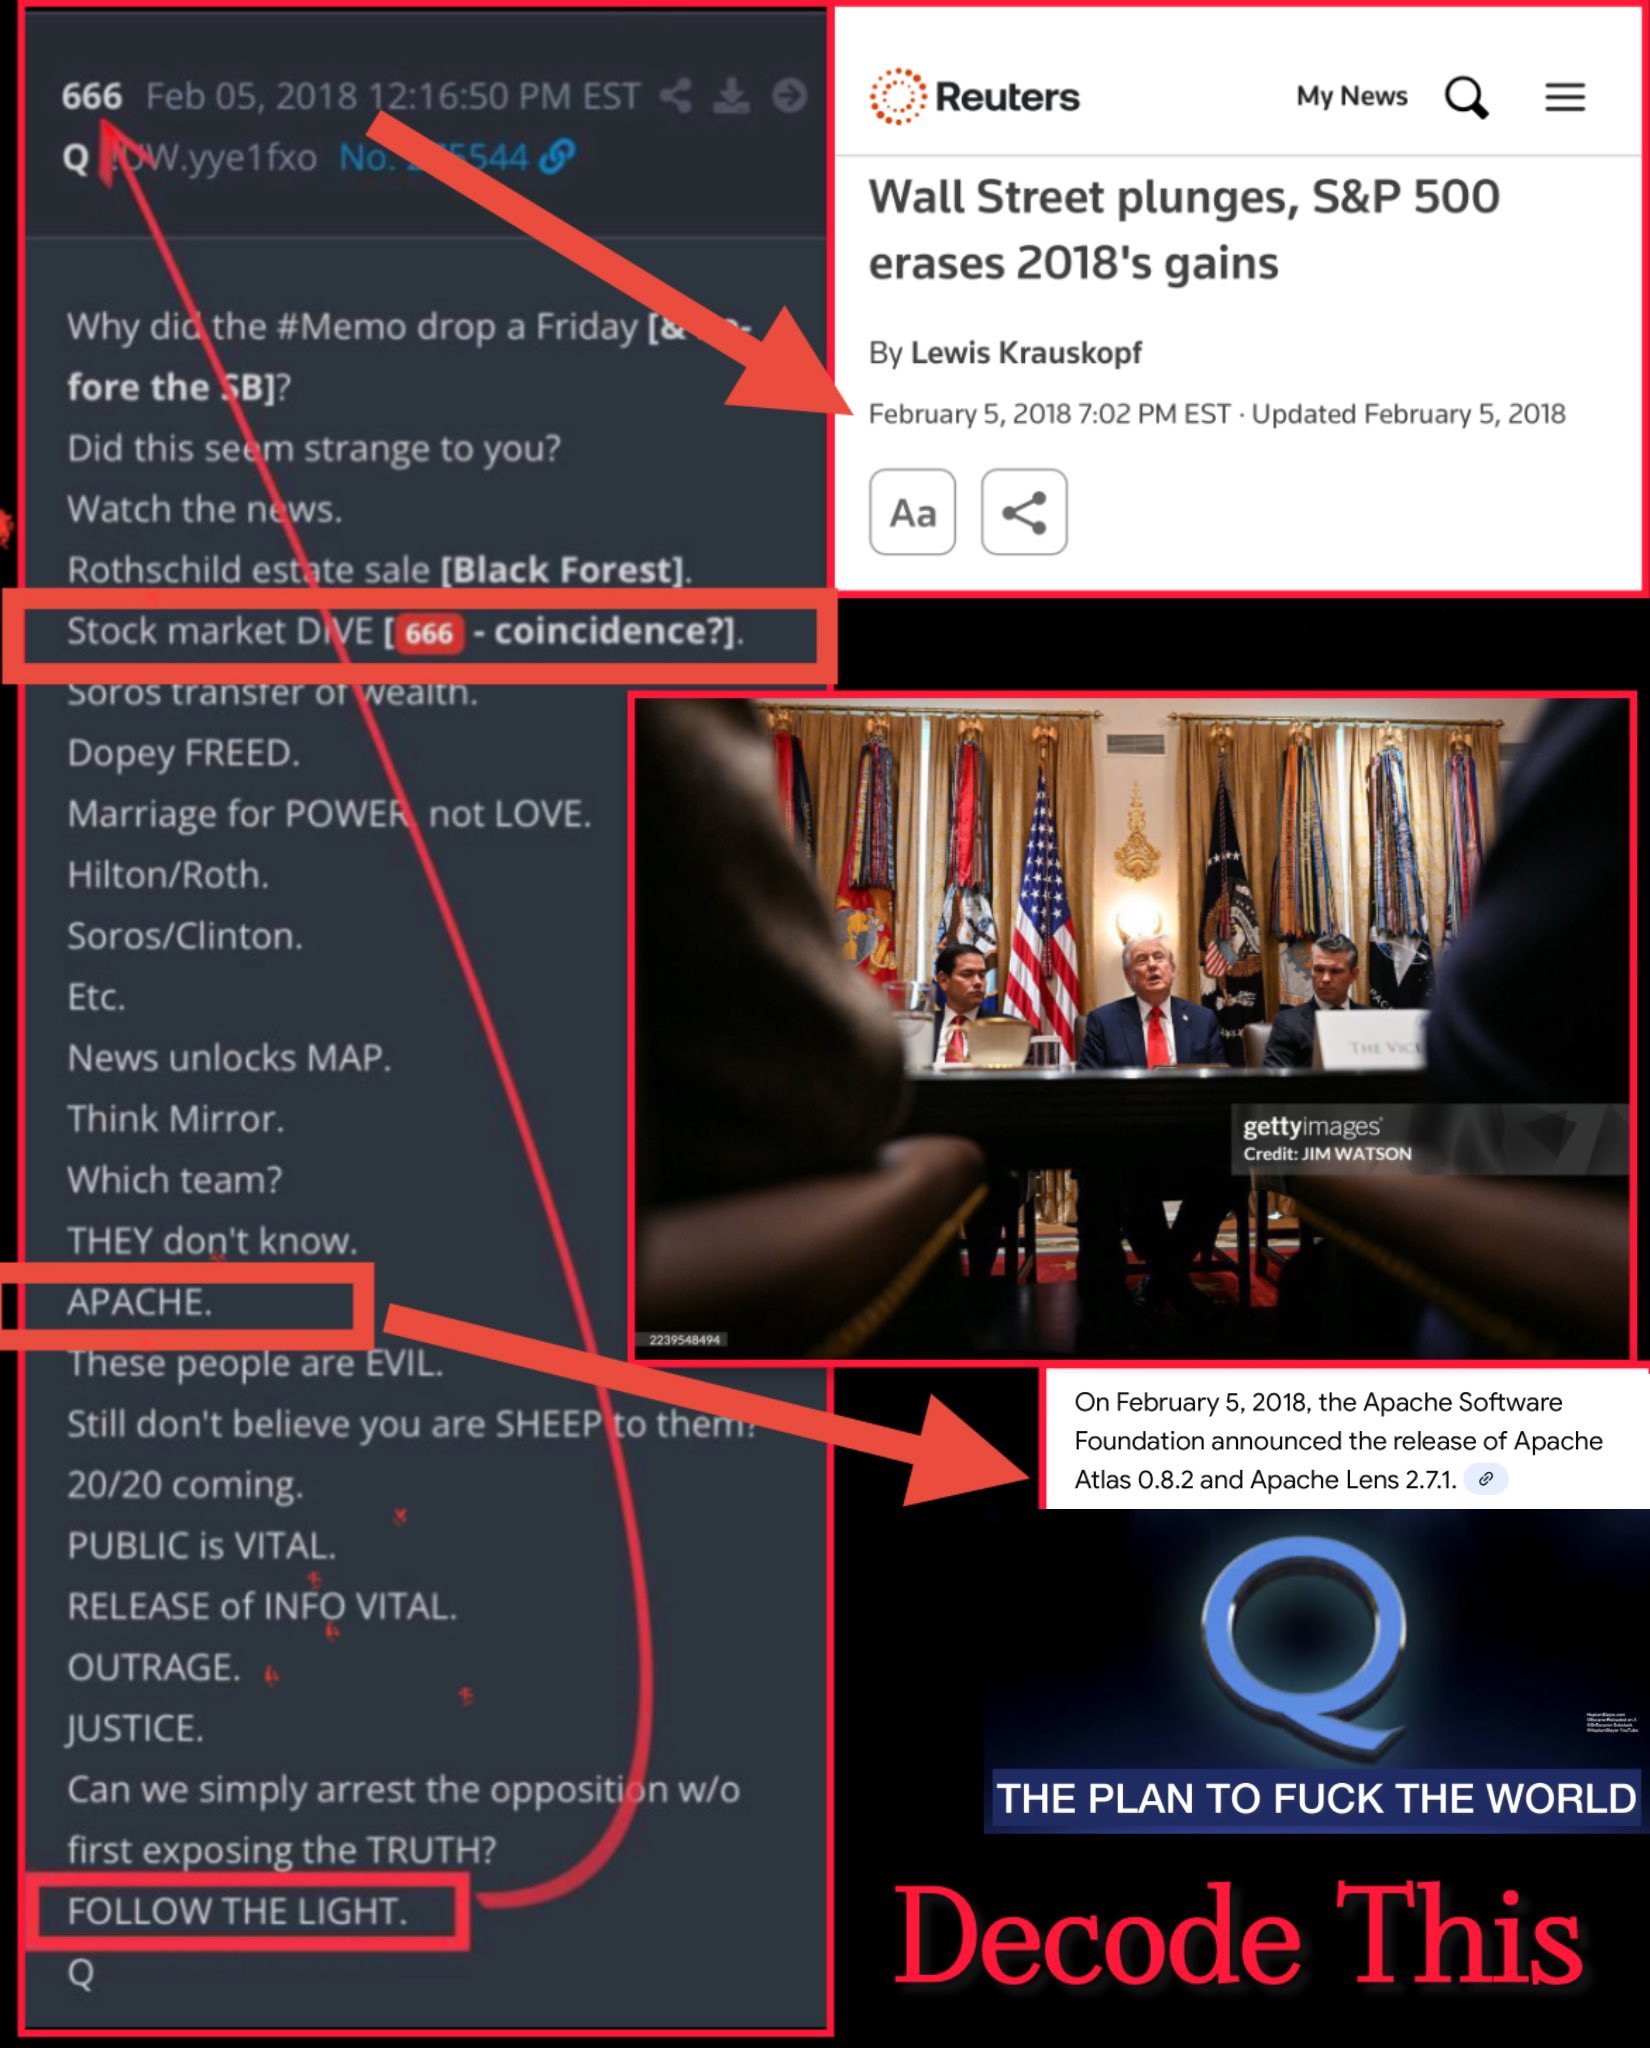The image size is (1650, 2048).
Task: Click the Reuters logo
Action: tap(974, 96)
